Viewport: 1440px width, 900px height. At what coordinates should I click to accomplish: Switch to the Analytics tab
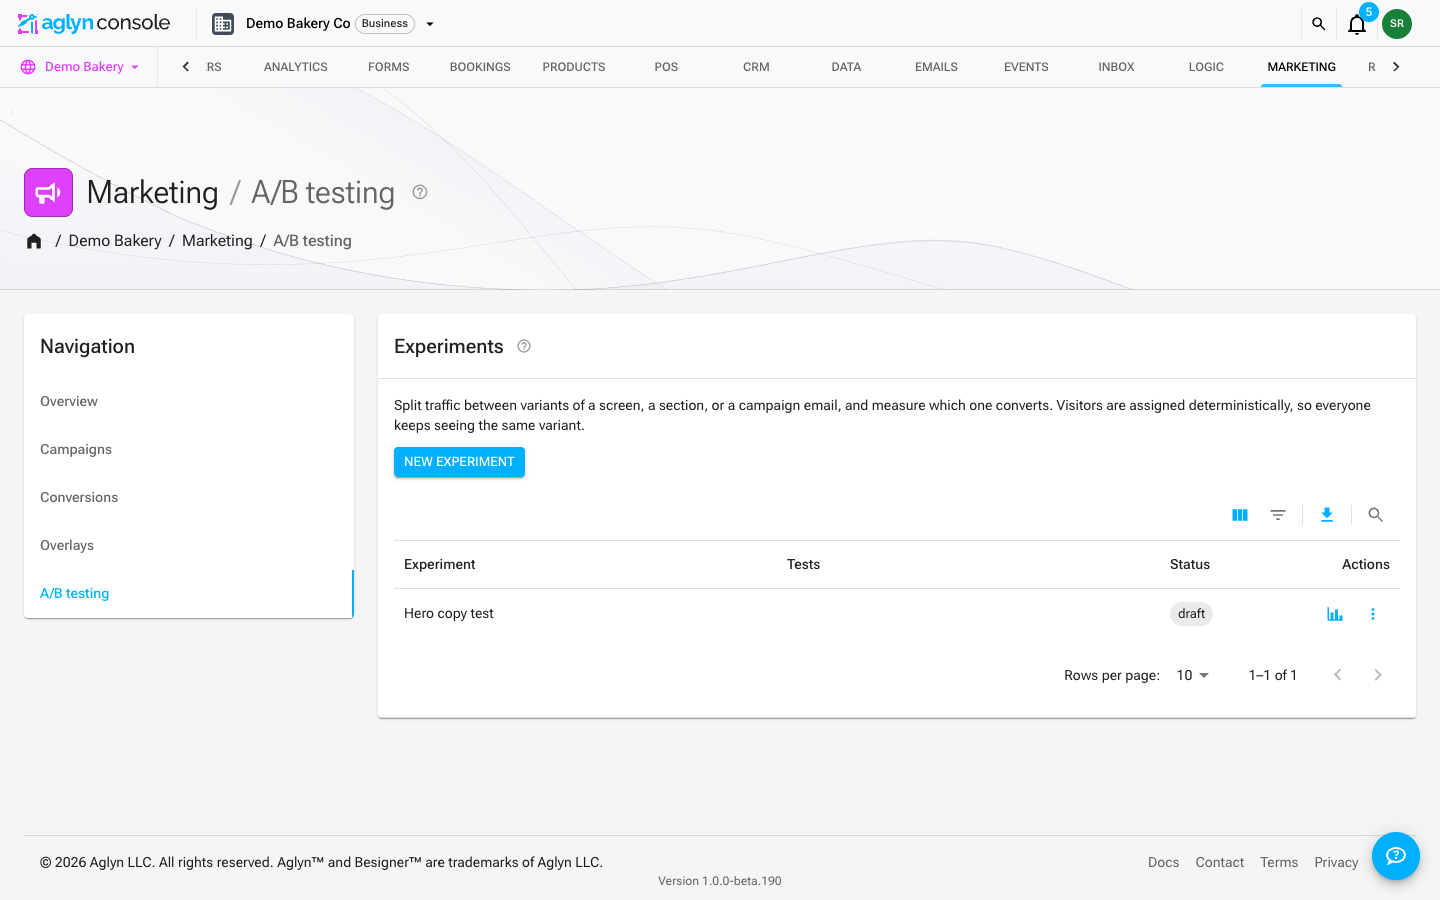pyautogui.click(x=296, y=67)
